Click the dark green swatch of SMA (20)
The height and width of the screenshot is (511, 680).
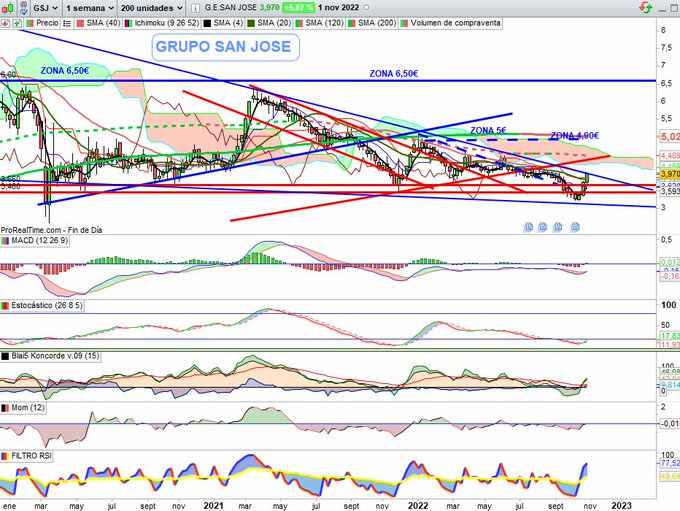pyautogui.click(x=251, y=23)
